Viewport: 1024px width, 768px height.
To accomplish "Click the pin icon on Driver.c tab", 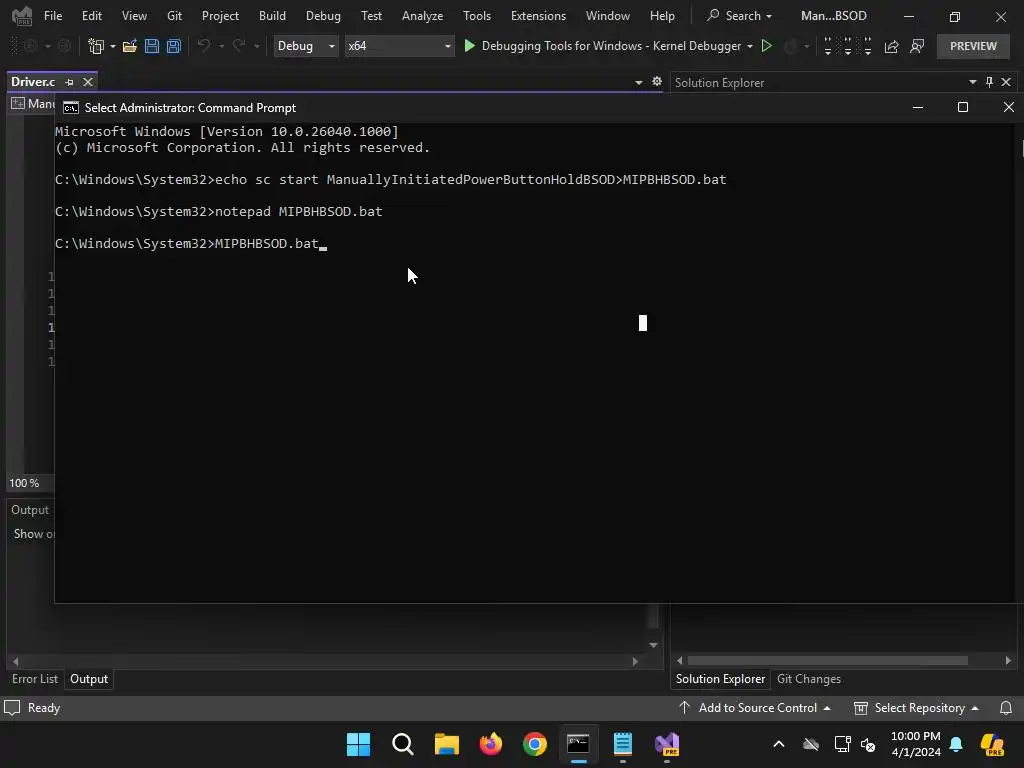I will click(x=69, y=82).
